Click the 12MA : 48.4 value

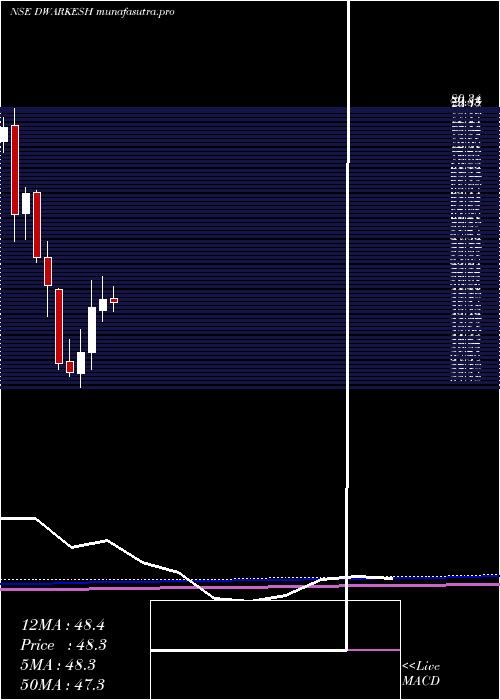coord(63,625)
